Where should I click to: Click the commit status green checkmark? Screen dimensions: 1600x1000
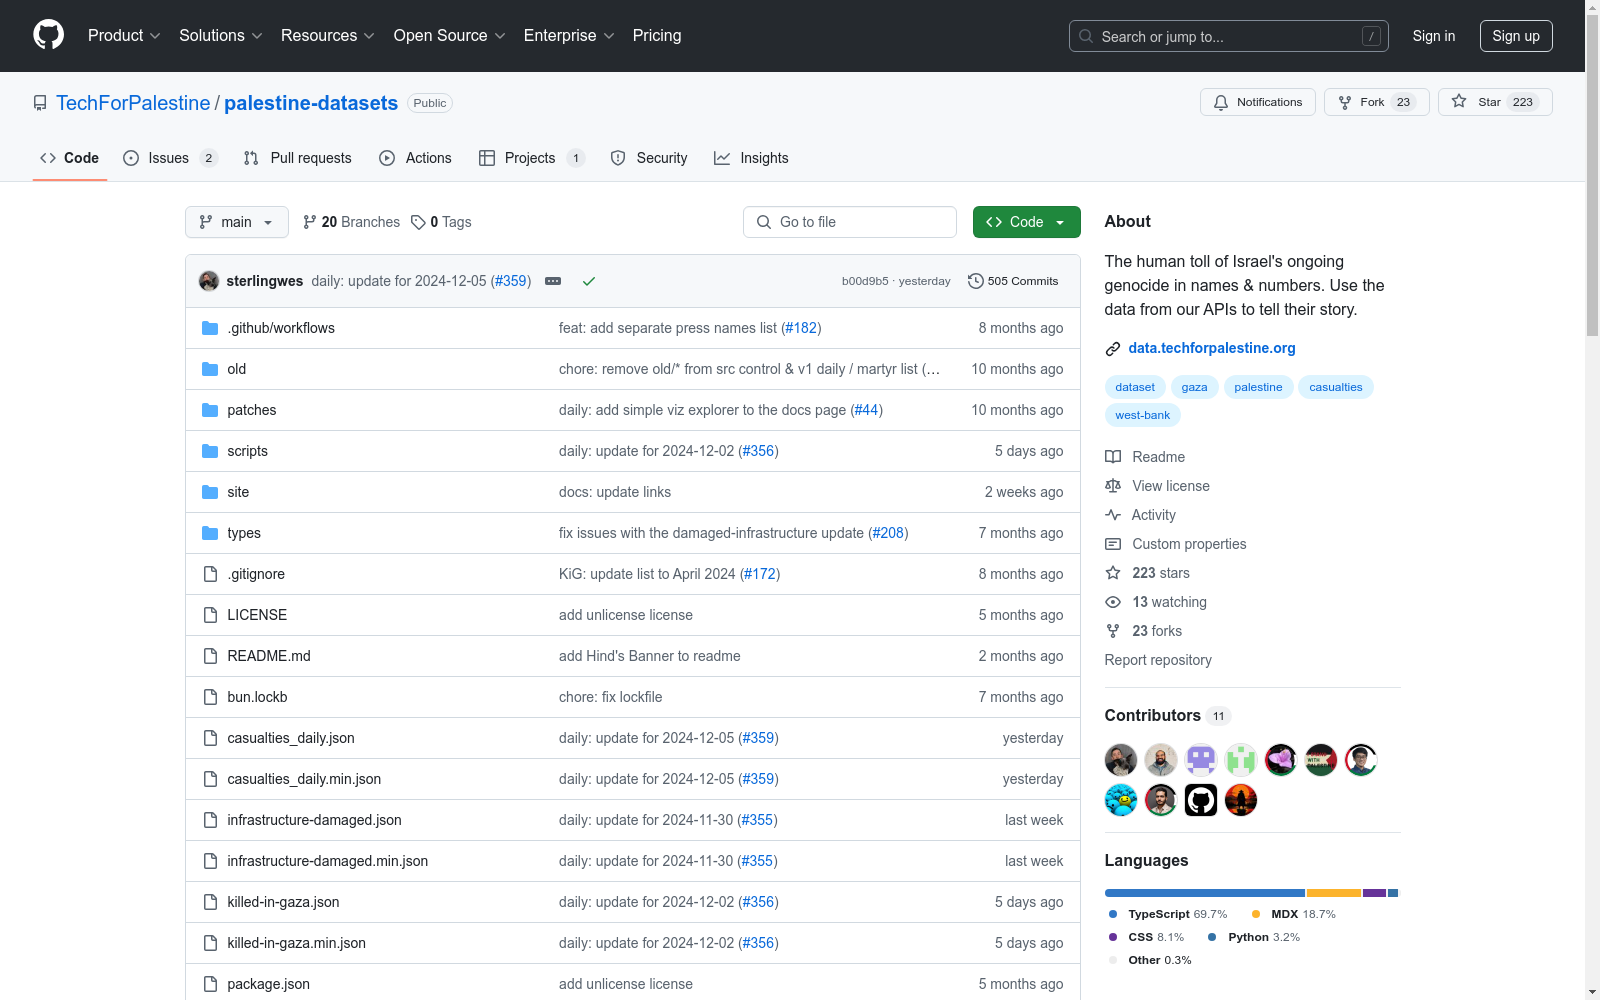click(x=589, y=281)
